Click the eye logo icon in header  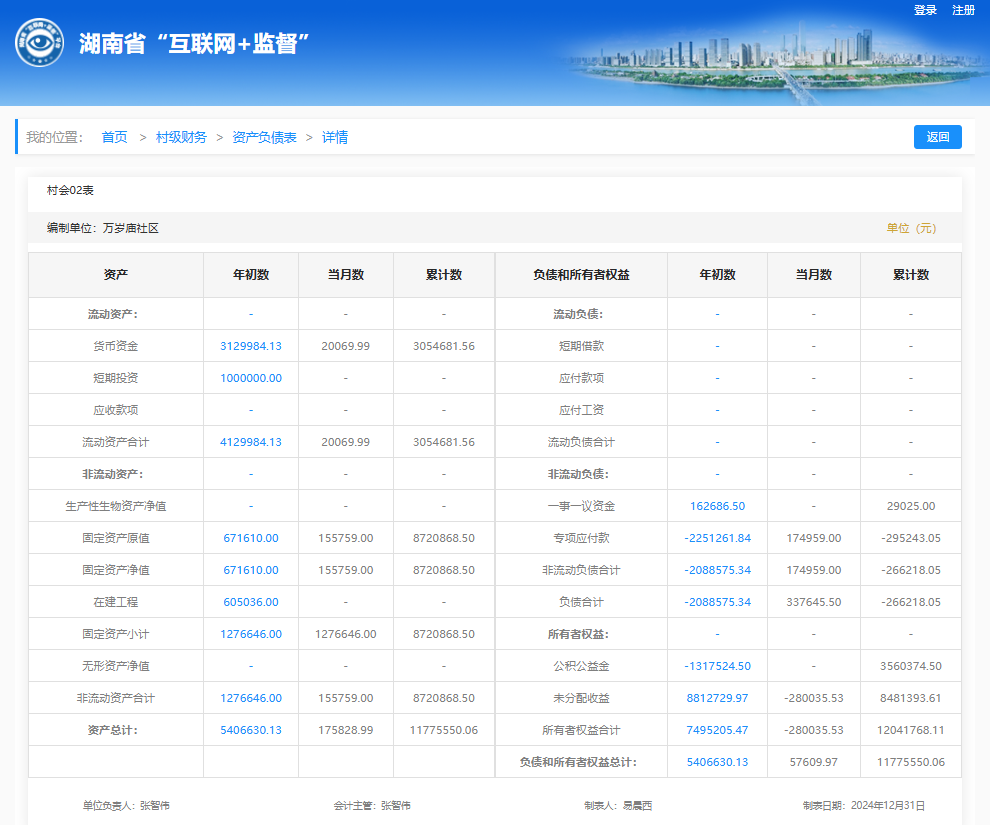point(39,42)
